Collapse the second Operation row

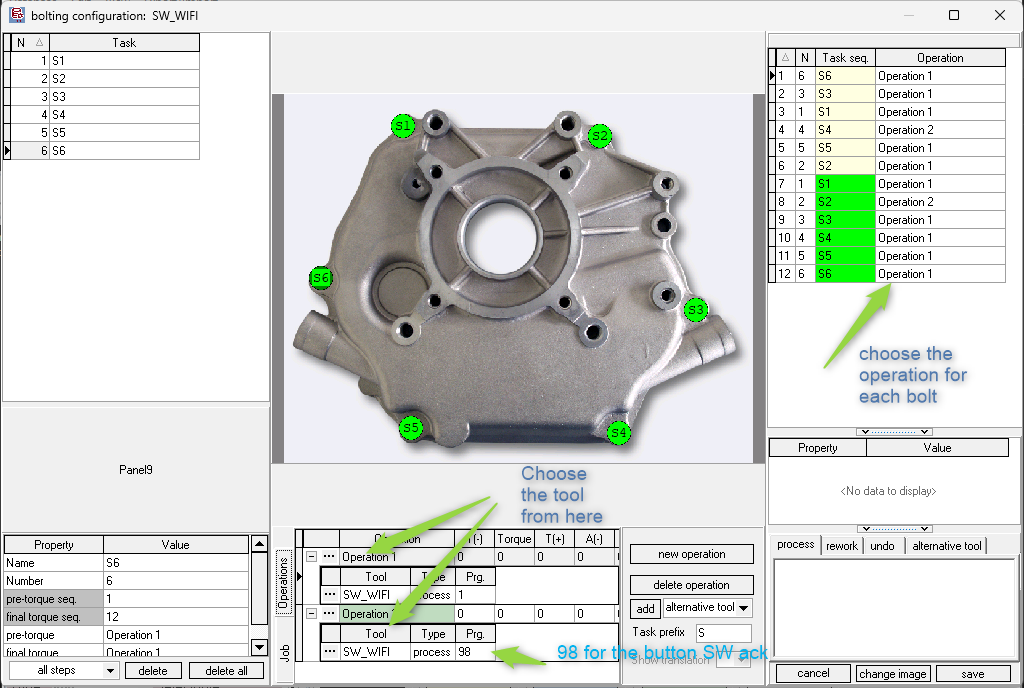coord(312,613)
